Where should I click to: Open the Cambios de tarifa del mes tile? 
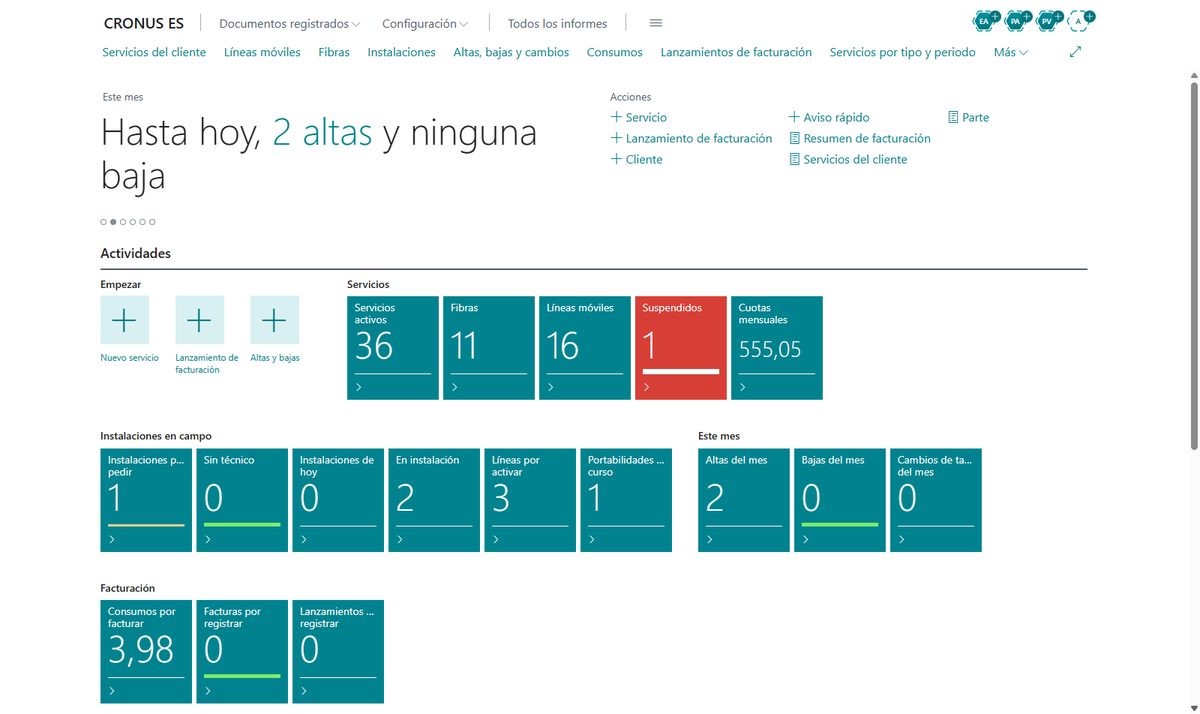(x=936, y=500)
